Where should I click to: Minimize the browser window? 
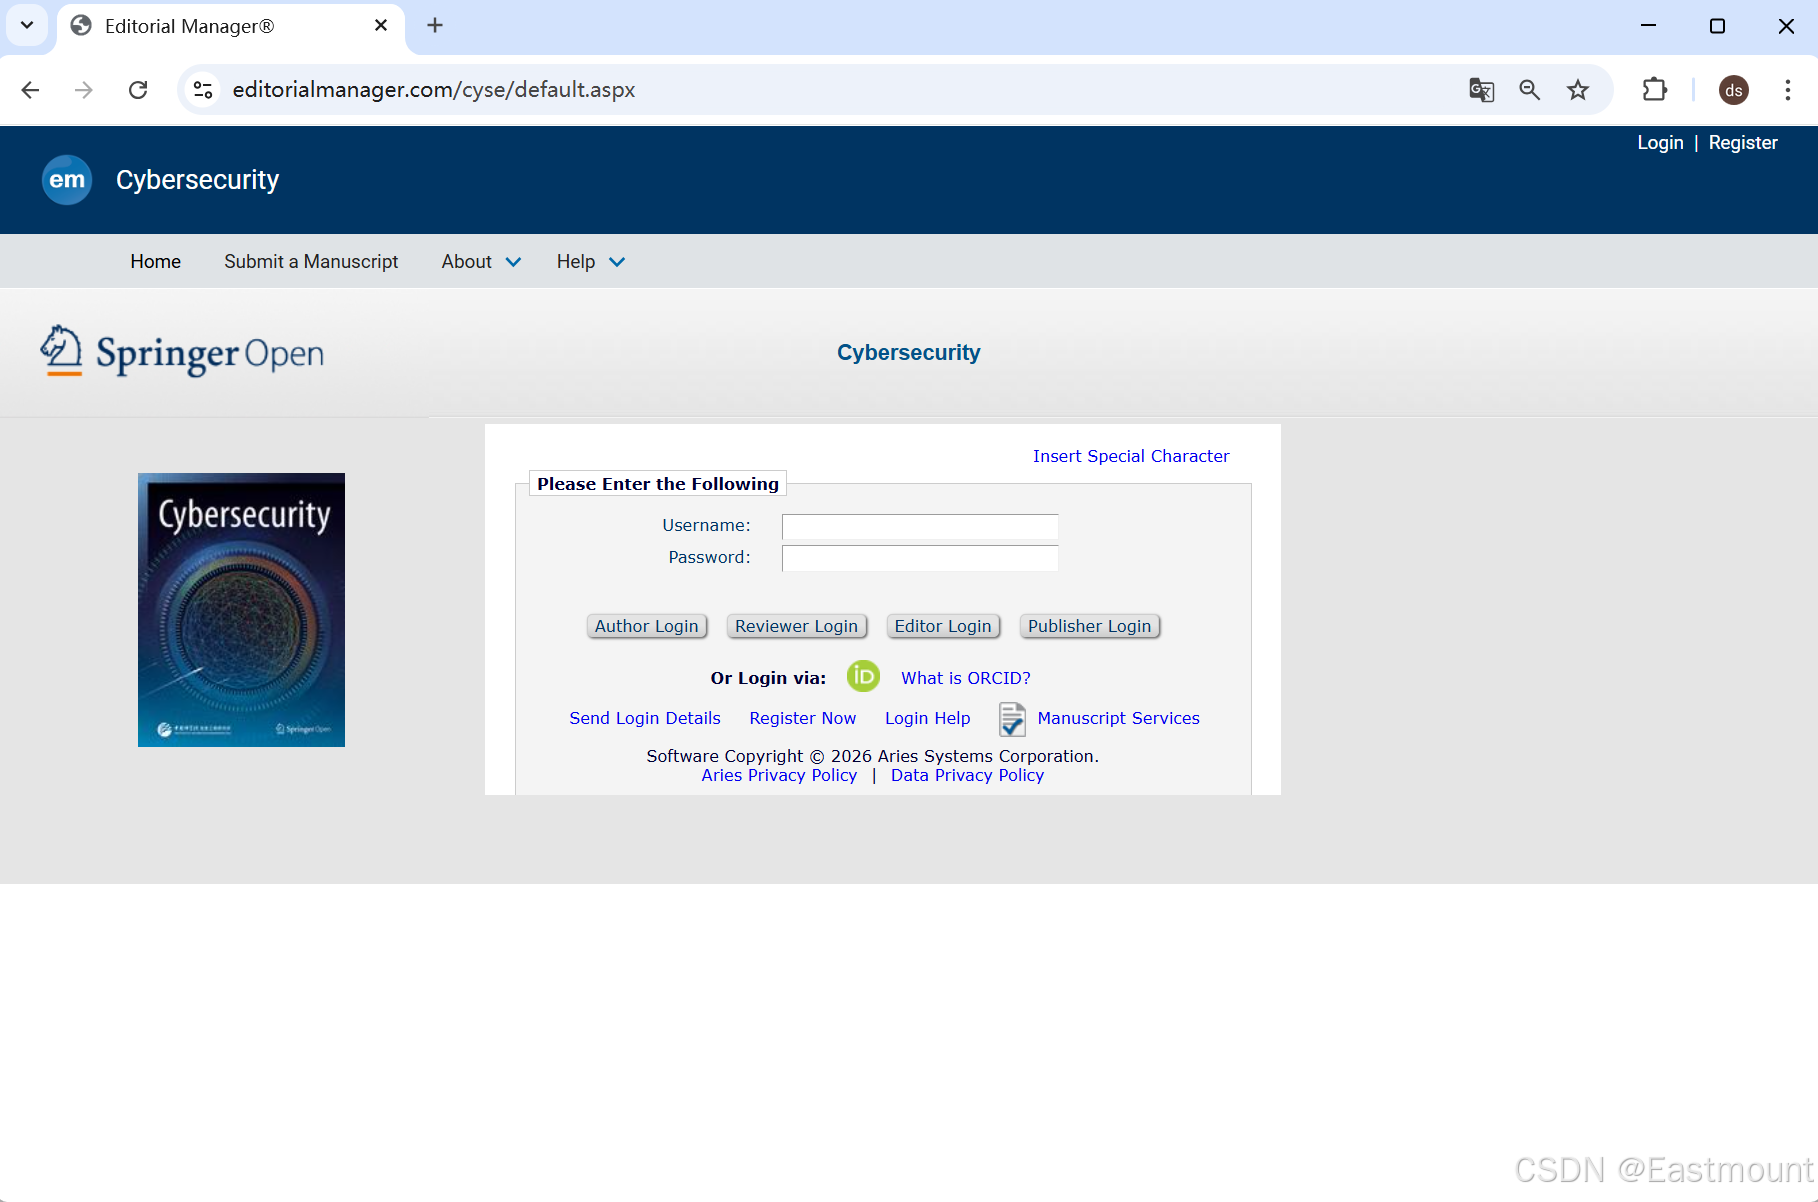[x=1649, y=26]
